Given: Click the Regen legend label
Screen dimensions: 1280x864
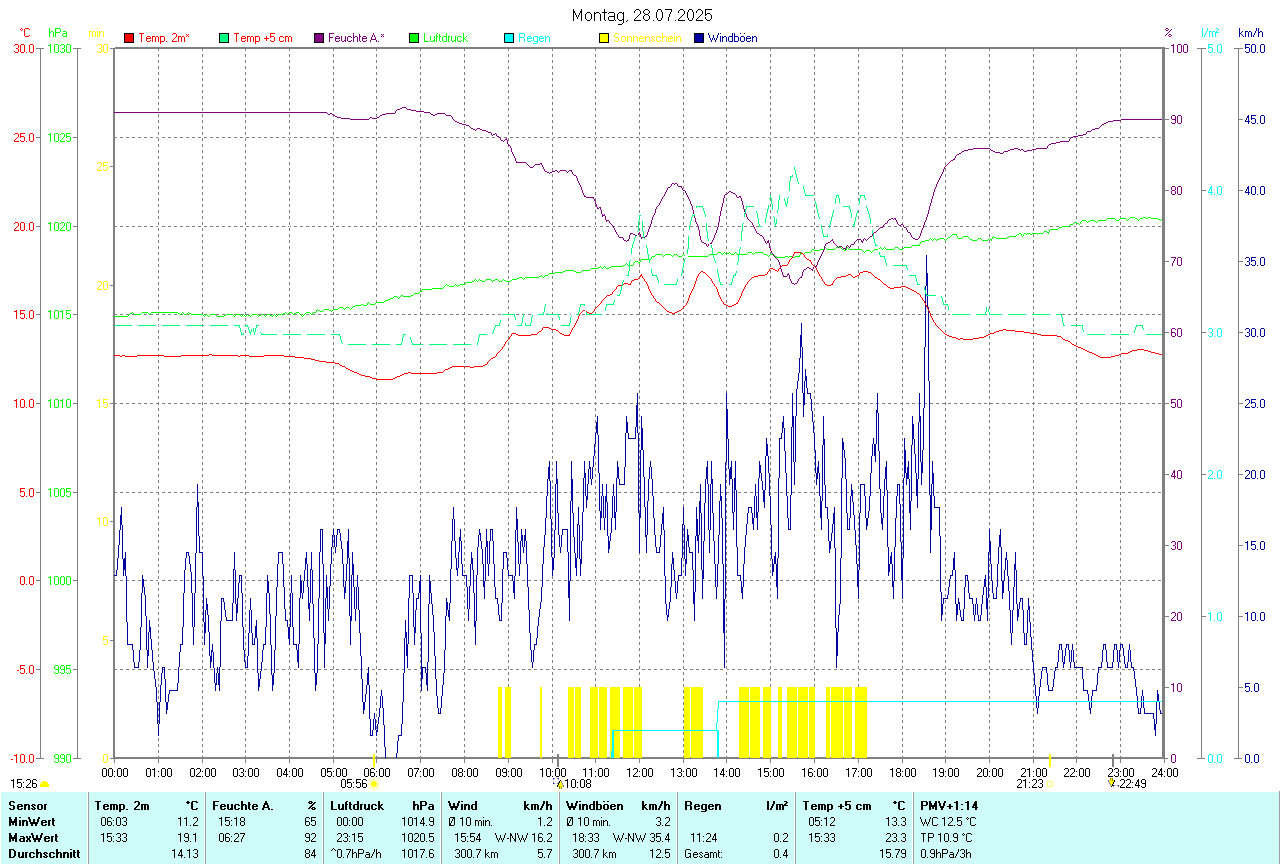Looking at the screenshot, I should click(533, 38).
